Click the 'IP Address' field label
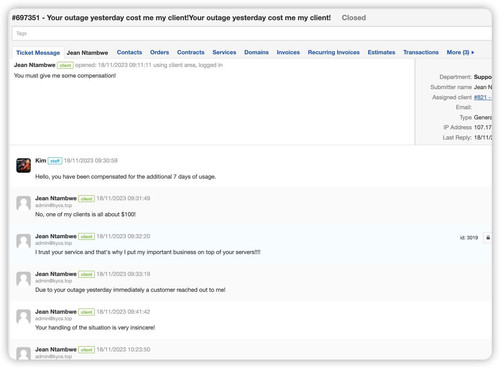This screenshot has width=500, height=368. pos(457,127)
